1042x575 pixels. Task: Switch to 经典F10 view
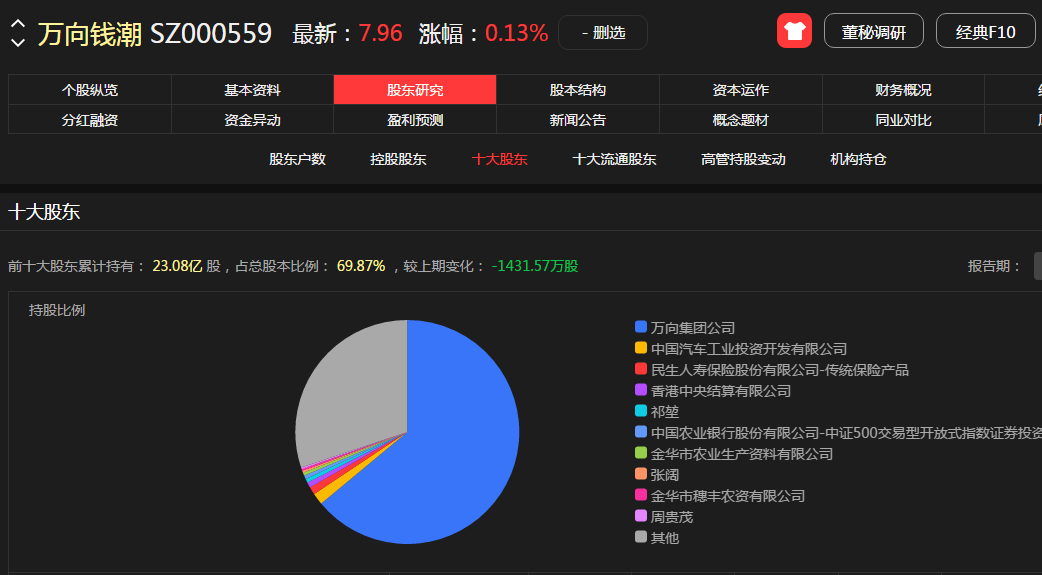pyautogui.click(x=985, y=31)
